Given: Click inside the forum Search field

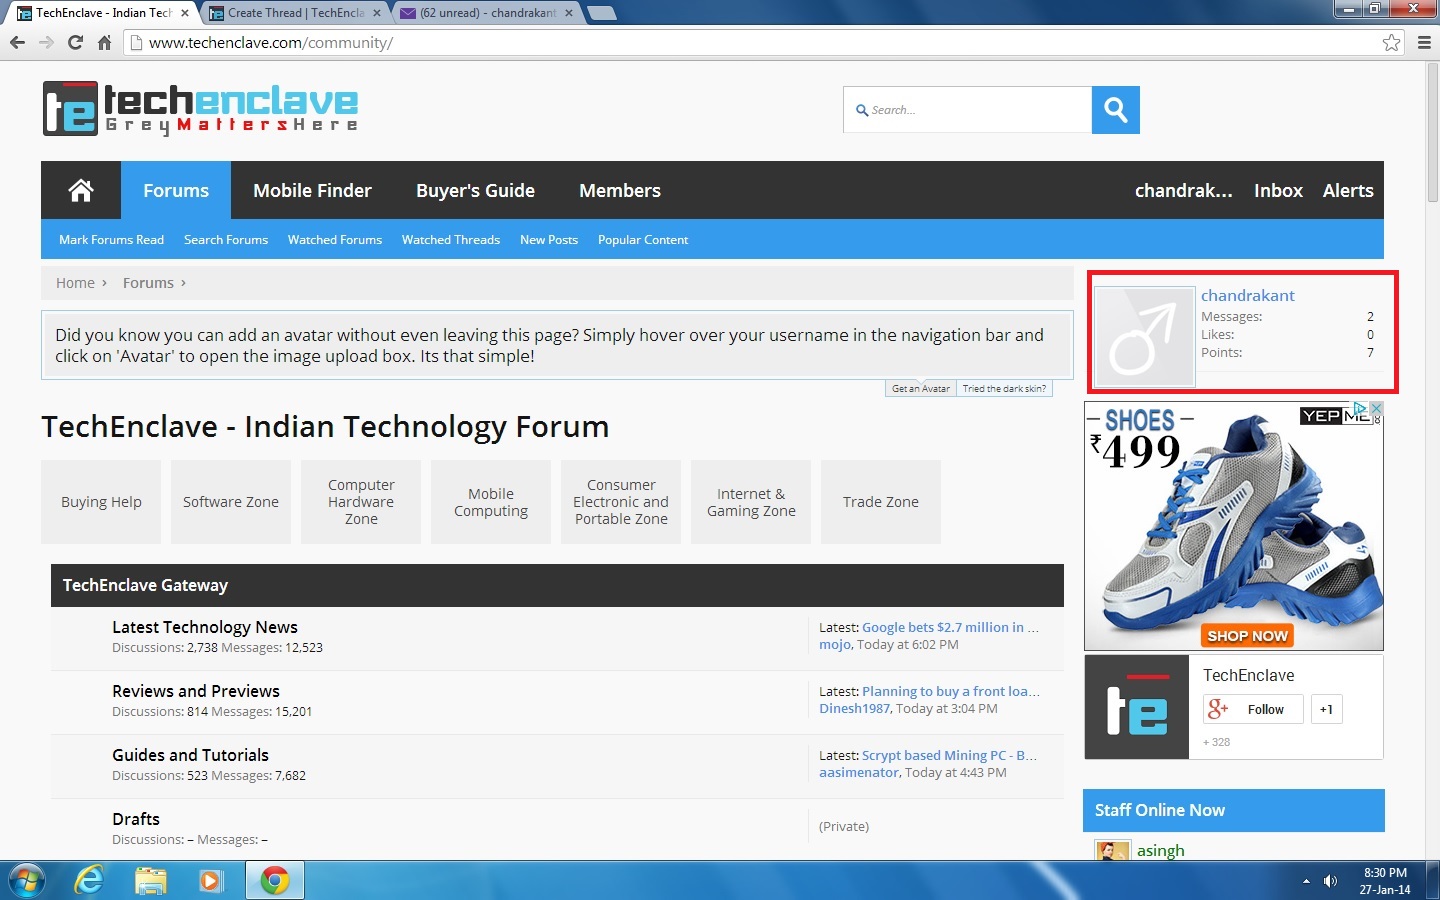Looking at the screenshot, I should pos(967,110).
